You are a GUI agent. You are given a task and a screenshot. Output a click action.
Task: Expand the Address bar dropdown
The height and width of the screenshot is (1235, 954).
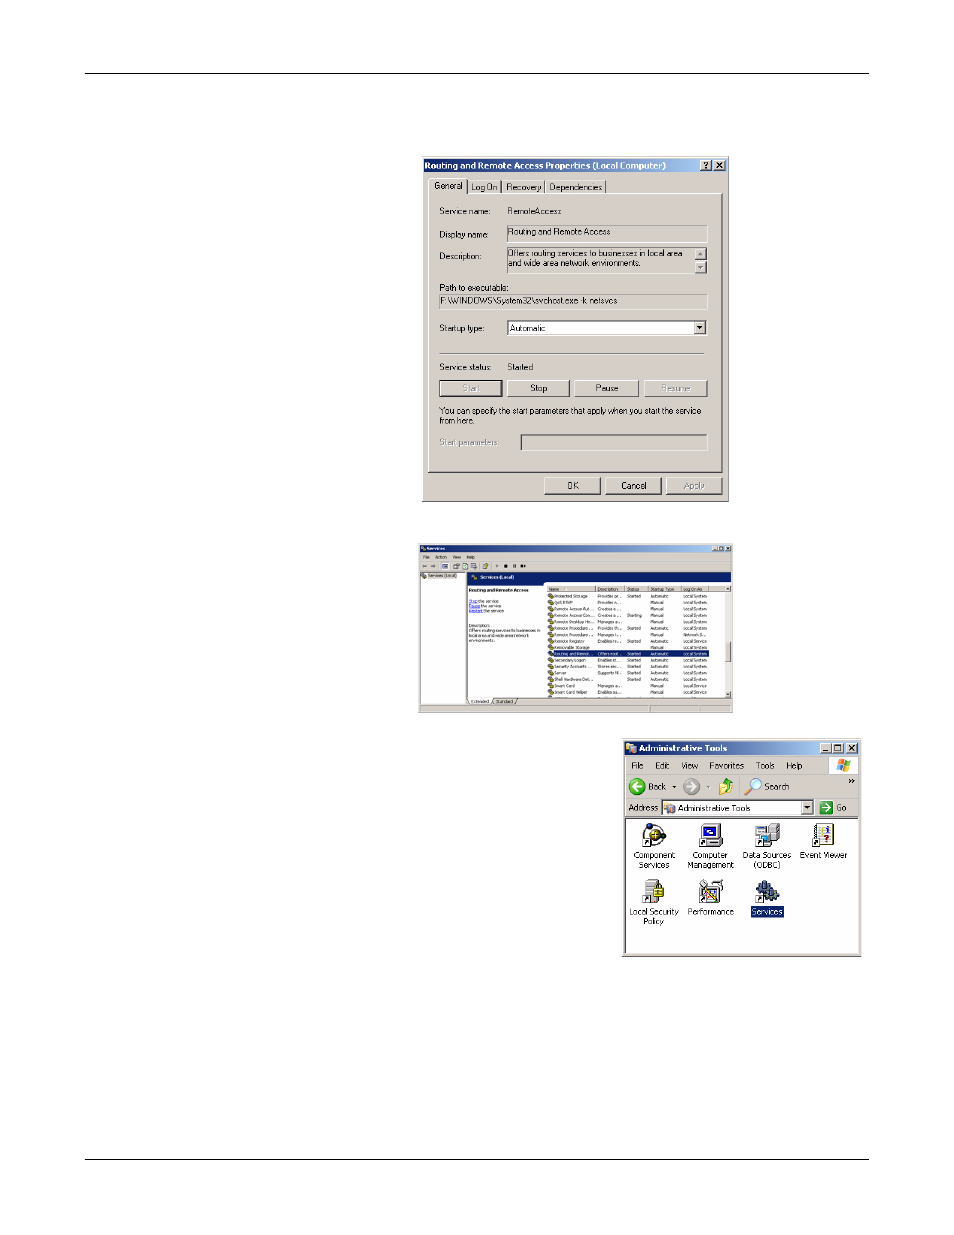(x=807, y=808)
